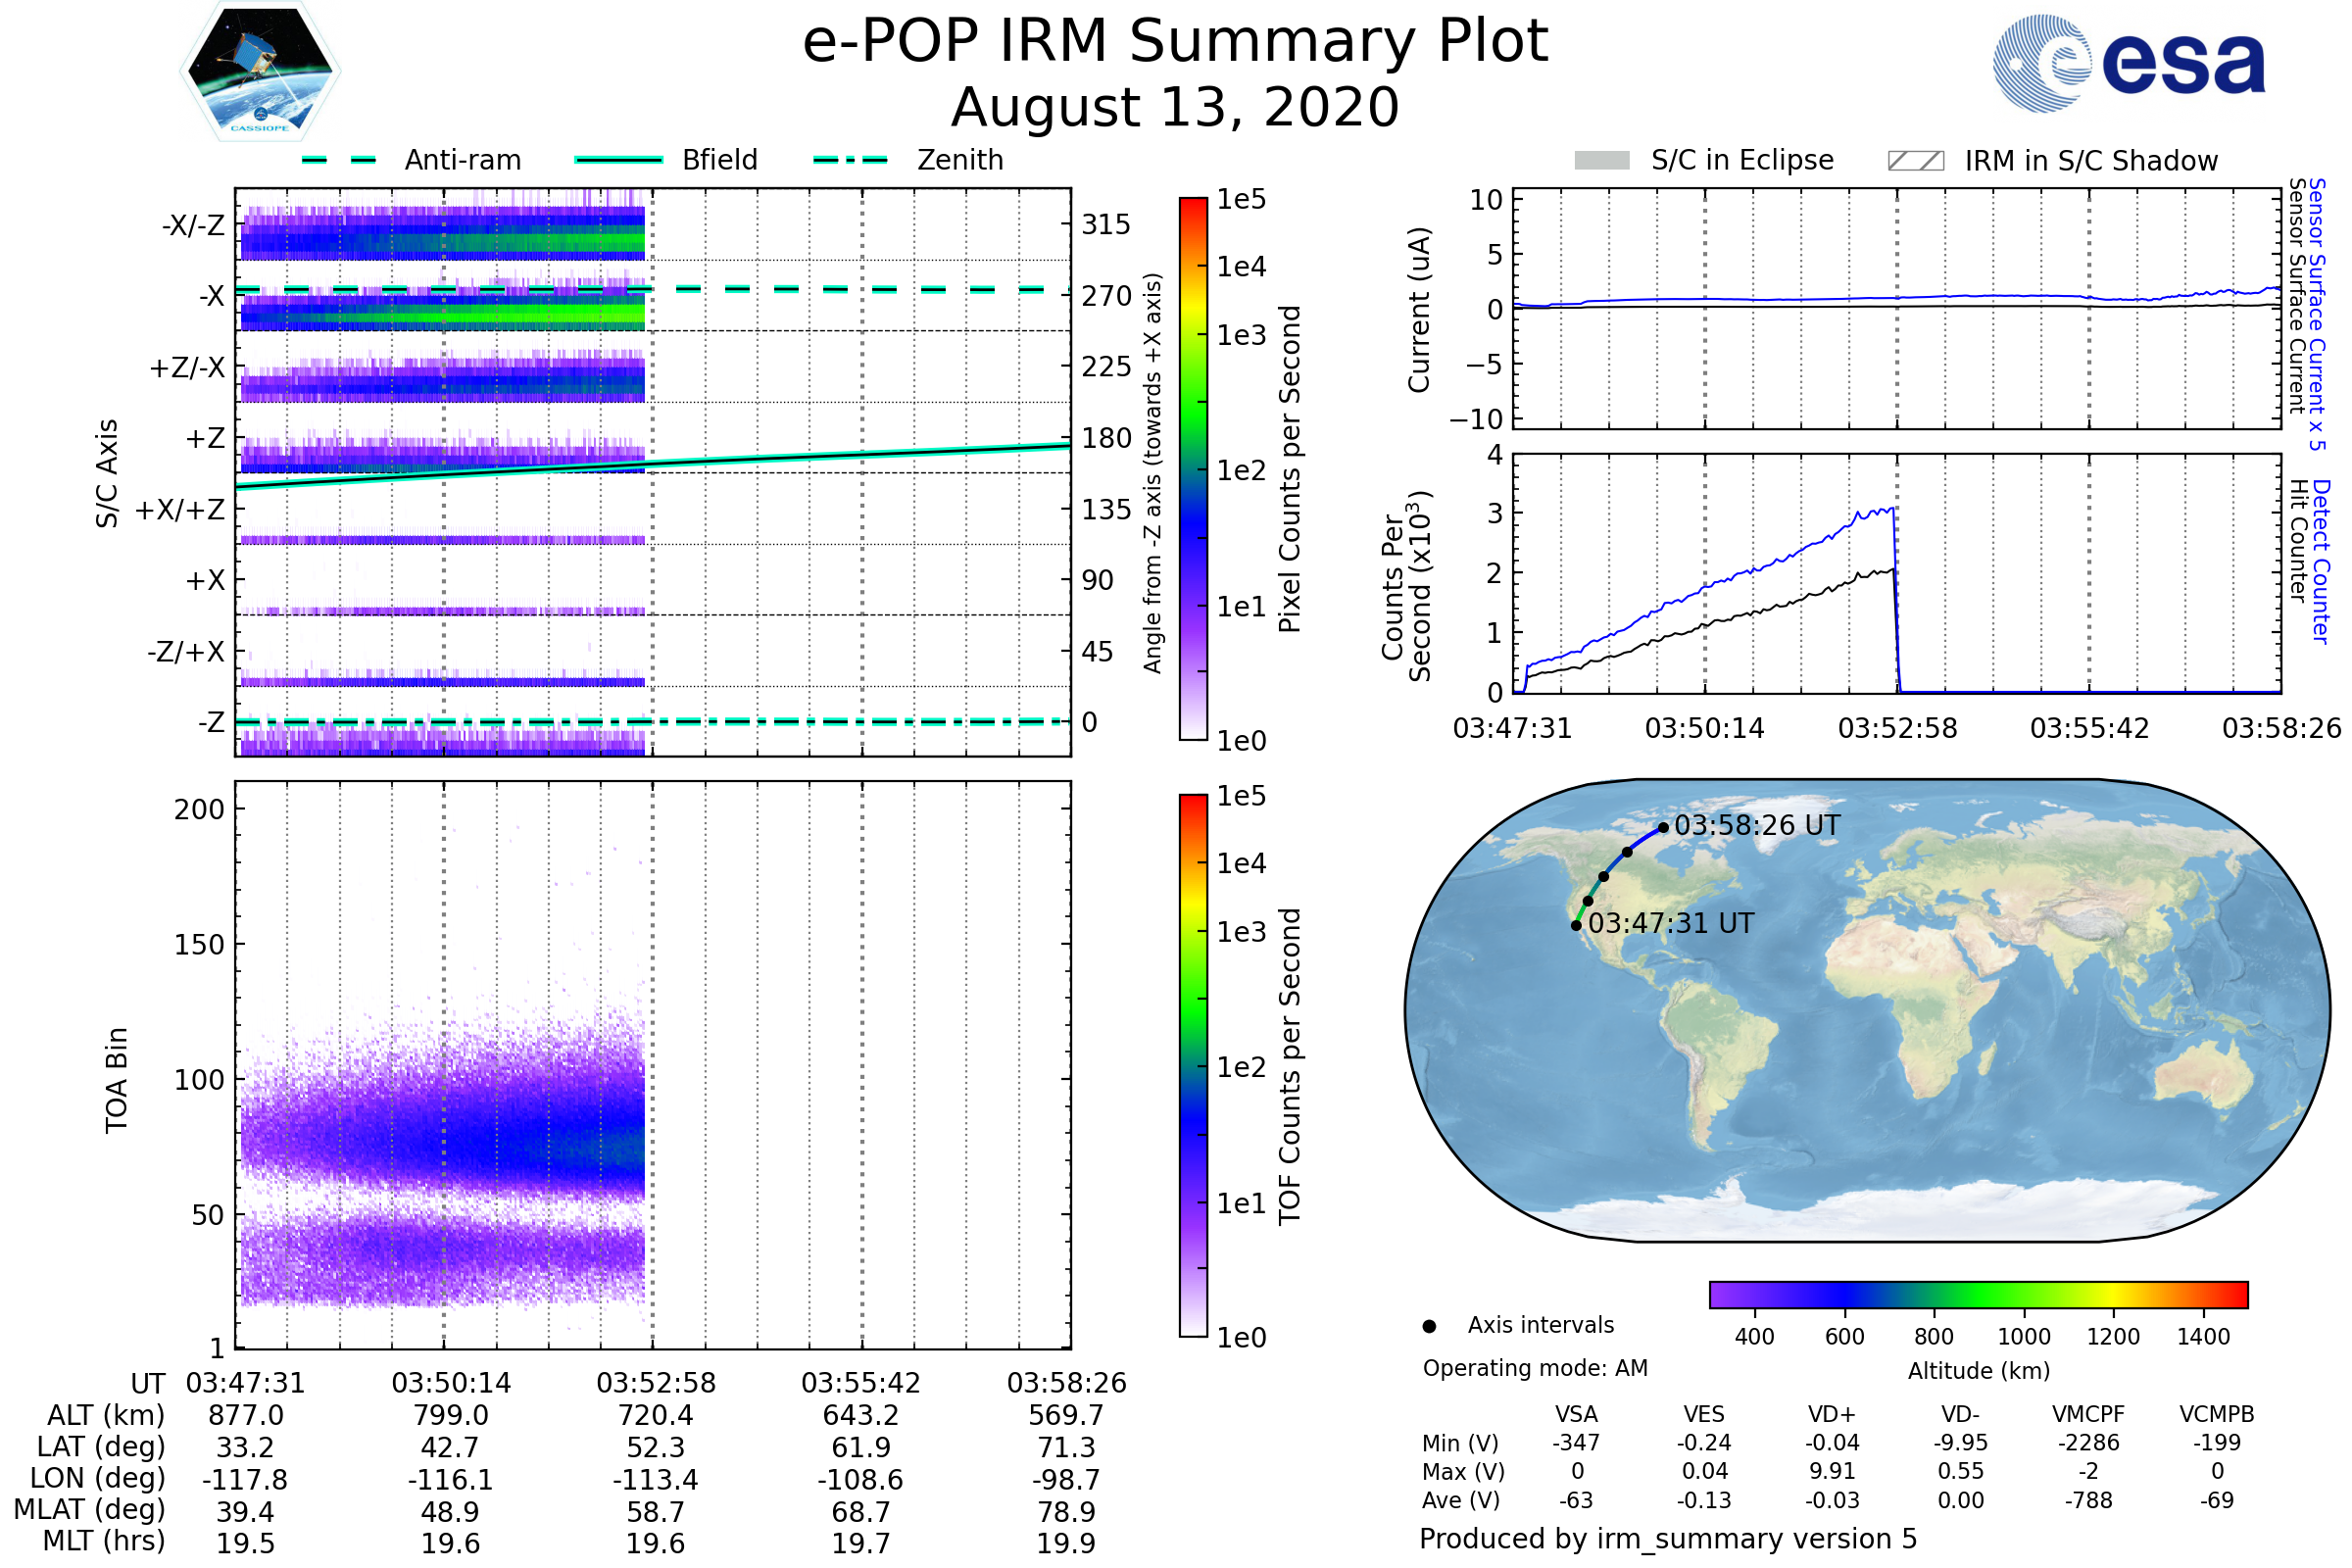Click the Altitude (km) horizontal colorbar
The width and height of the screenshot is (2352, 1568).
point(1978,1294)
